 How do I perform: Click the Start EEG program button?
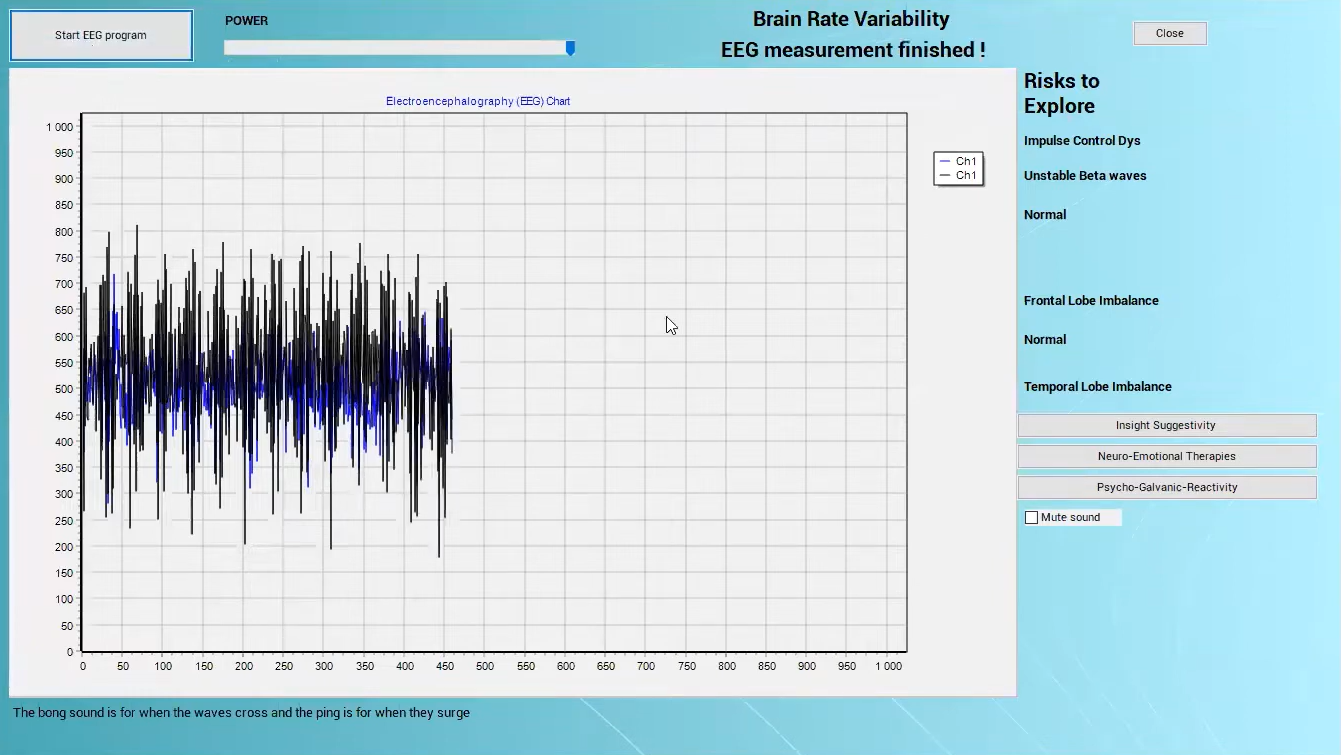tap(101, 35)
